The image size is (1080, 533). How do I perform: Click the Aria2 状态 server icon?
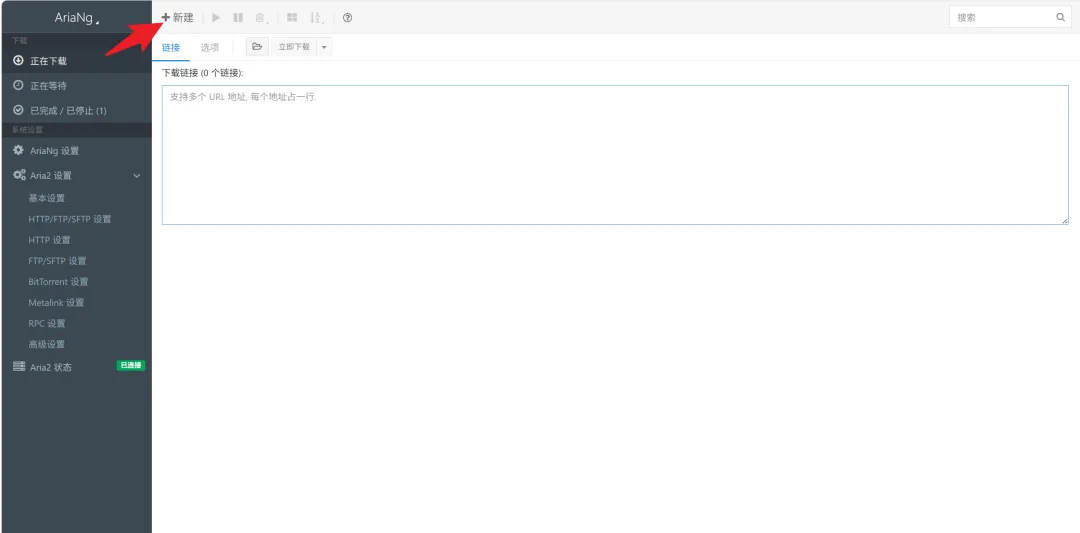19,367
